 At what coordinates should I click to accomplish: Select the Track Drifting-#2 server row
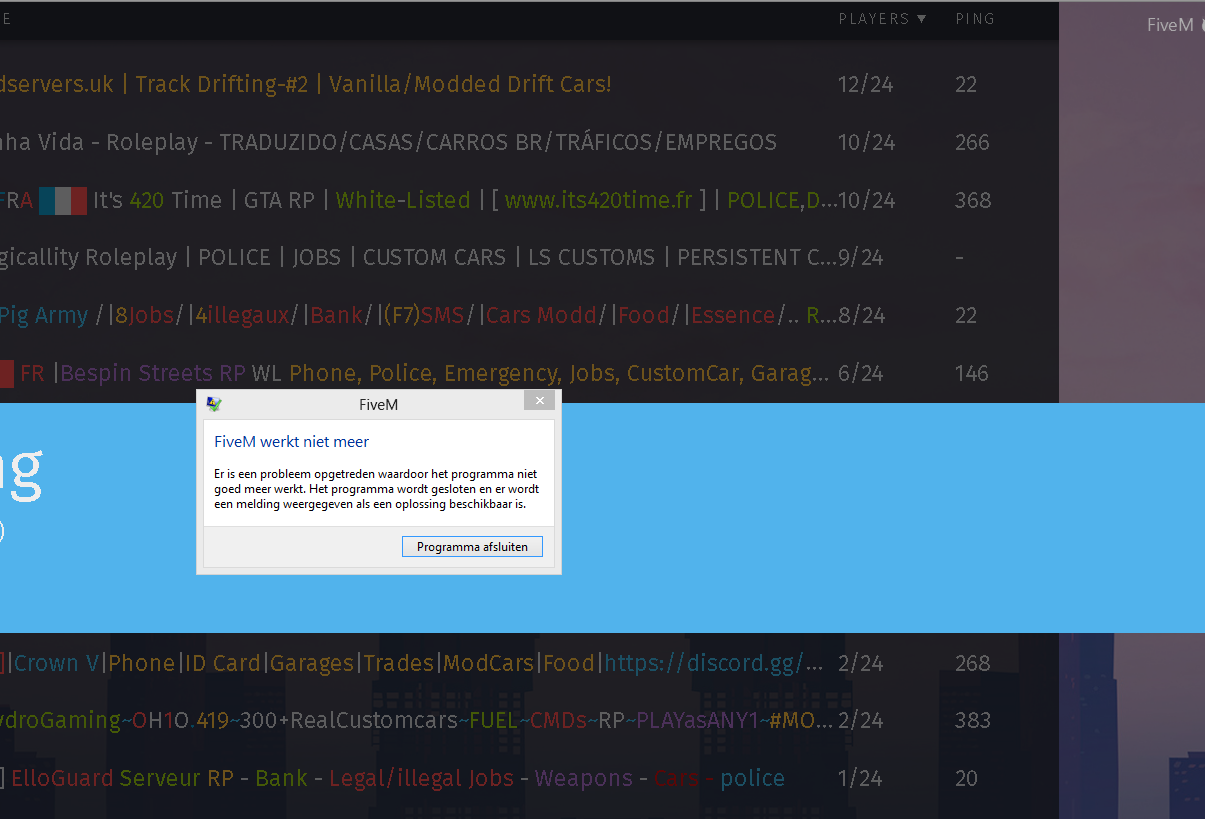[529, 84]
